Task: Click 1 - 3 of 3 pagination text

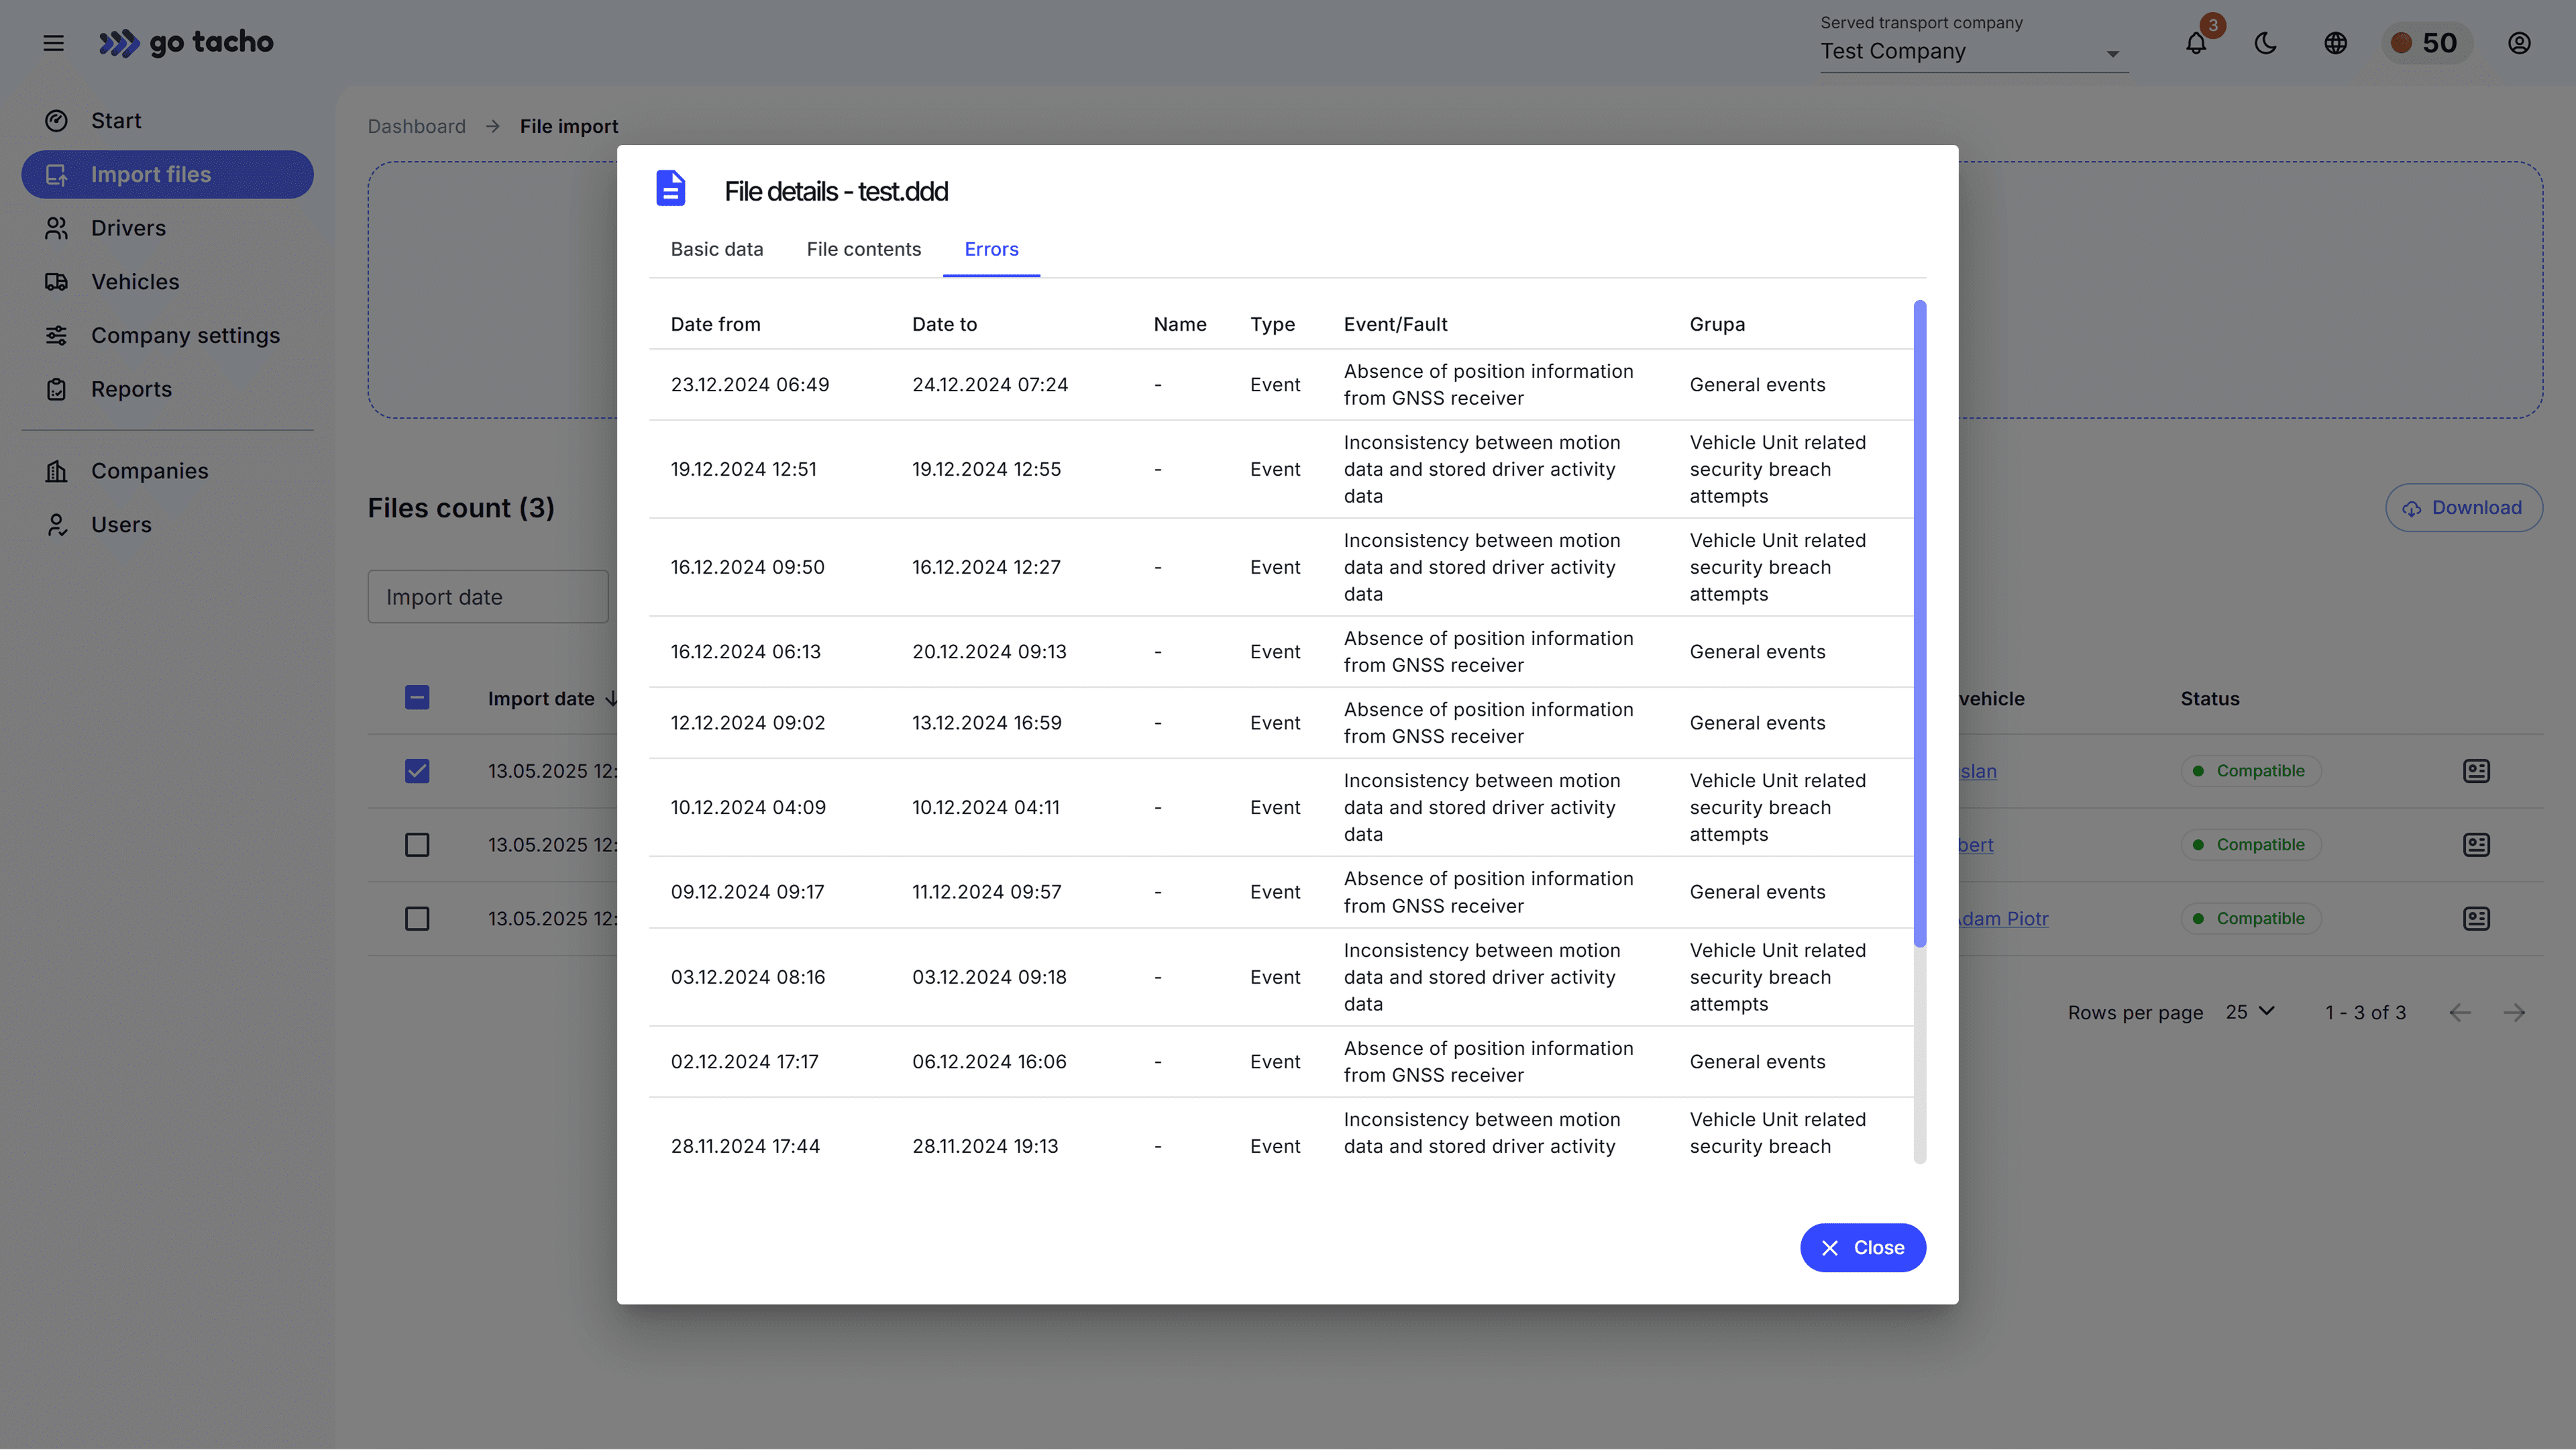Action: 2365,1013
